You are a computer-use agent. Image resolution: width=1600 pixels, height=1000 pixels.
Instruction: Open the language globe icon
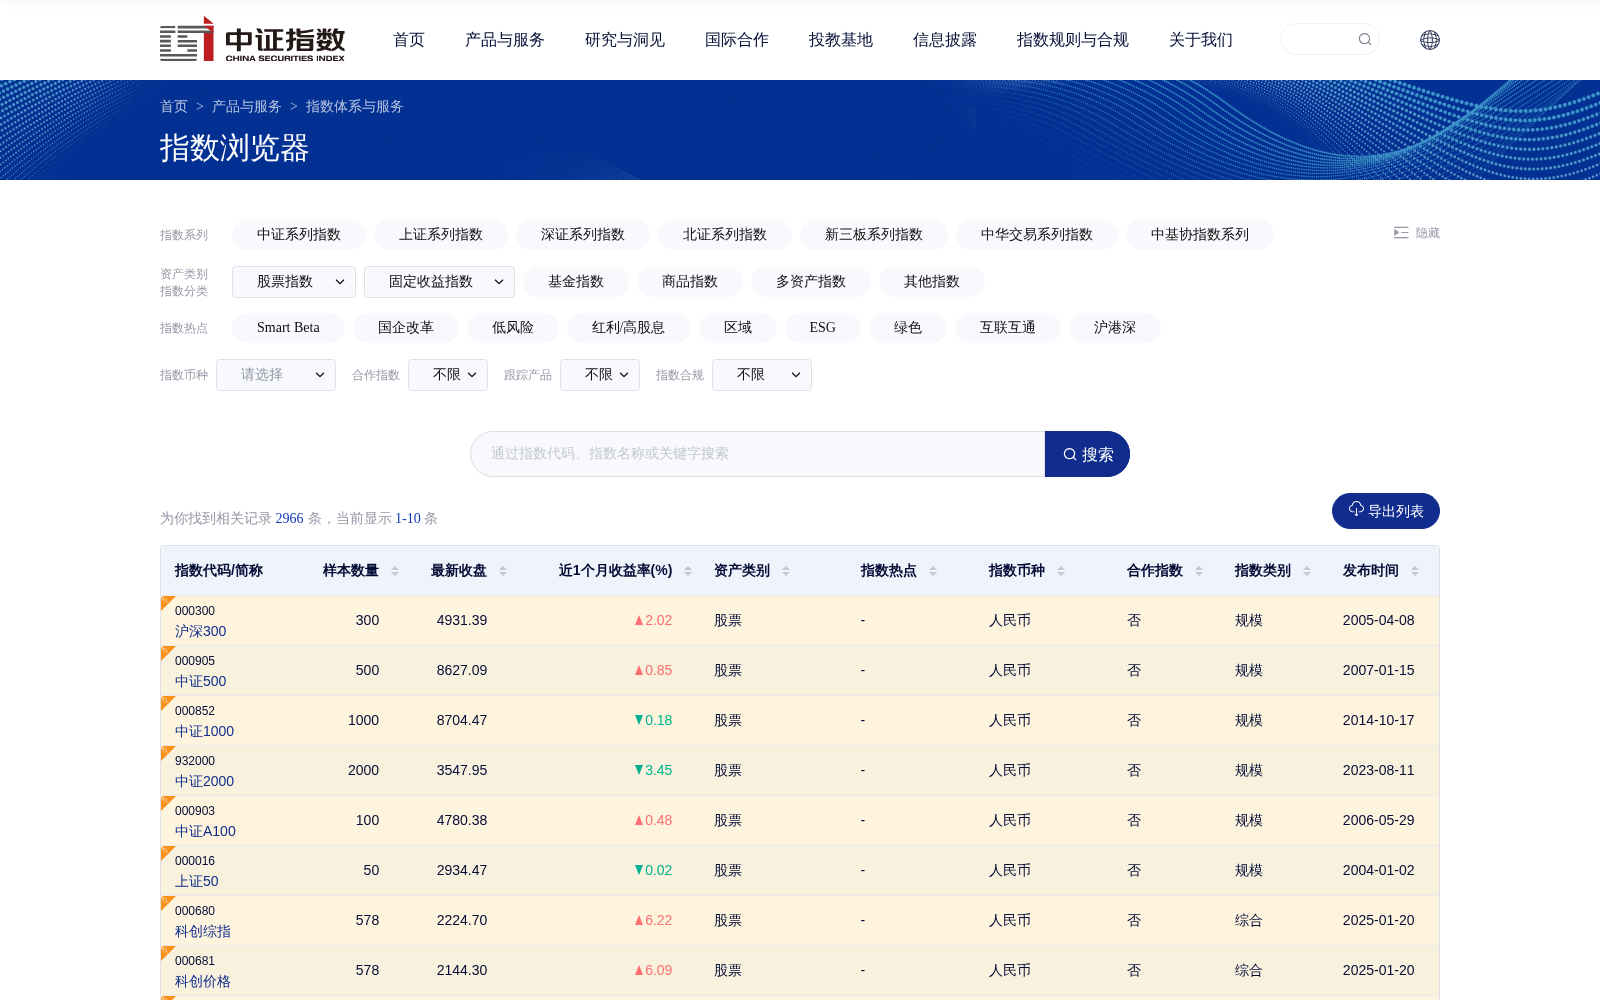[1430, 40]
